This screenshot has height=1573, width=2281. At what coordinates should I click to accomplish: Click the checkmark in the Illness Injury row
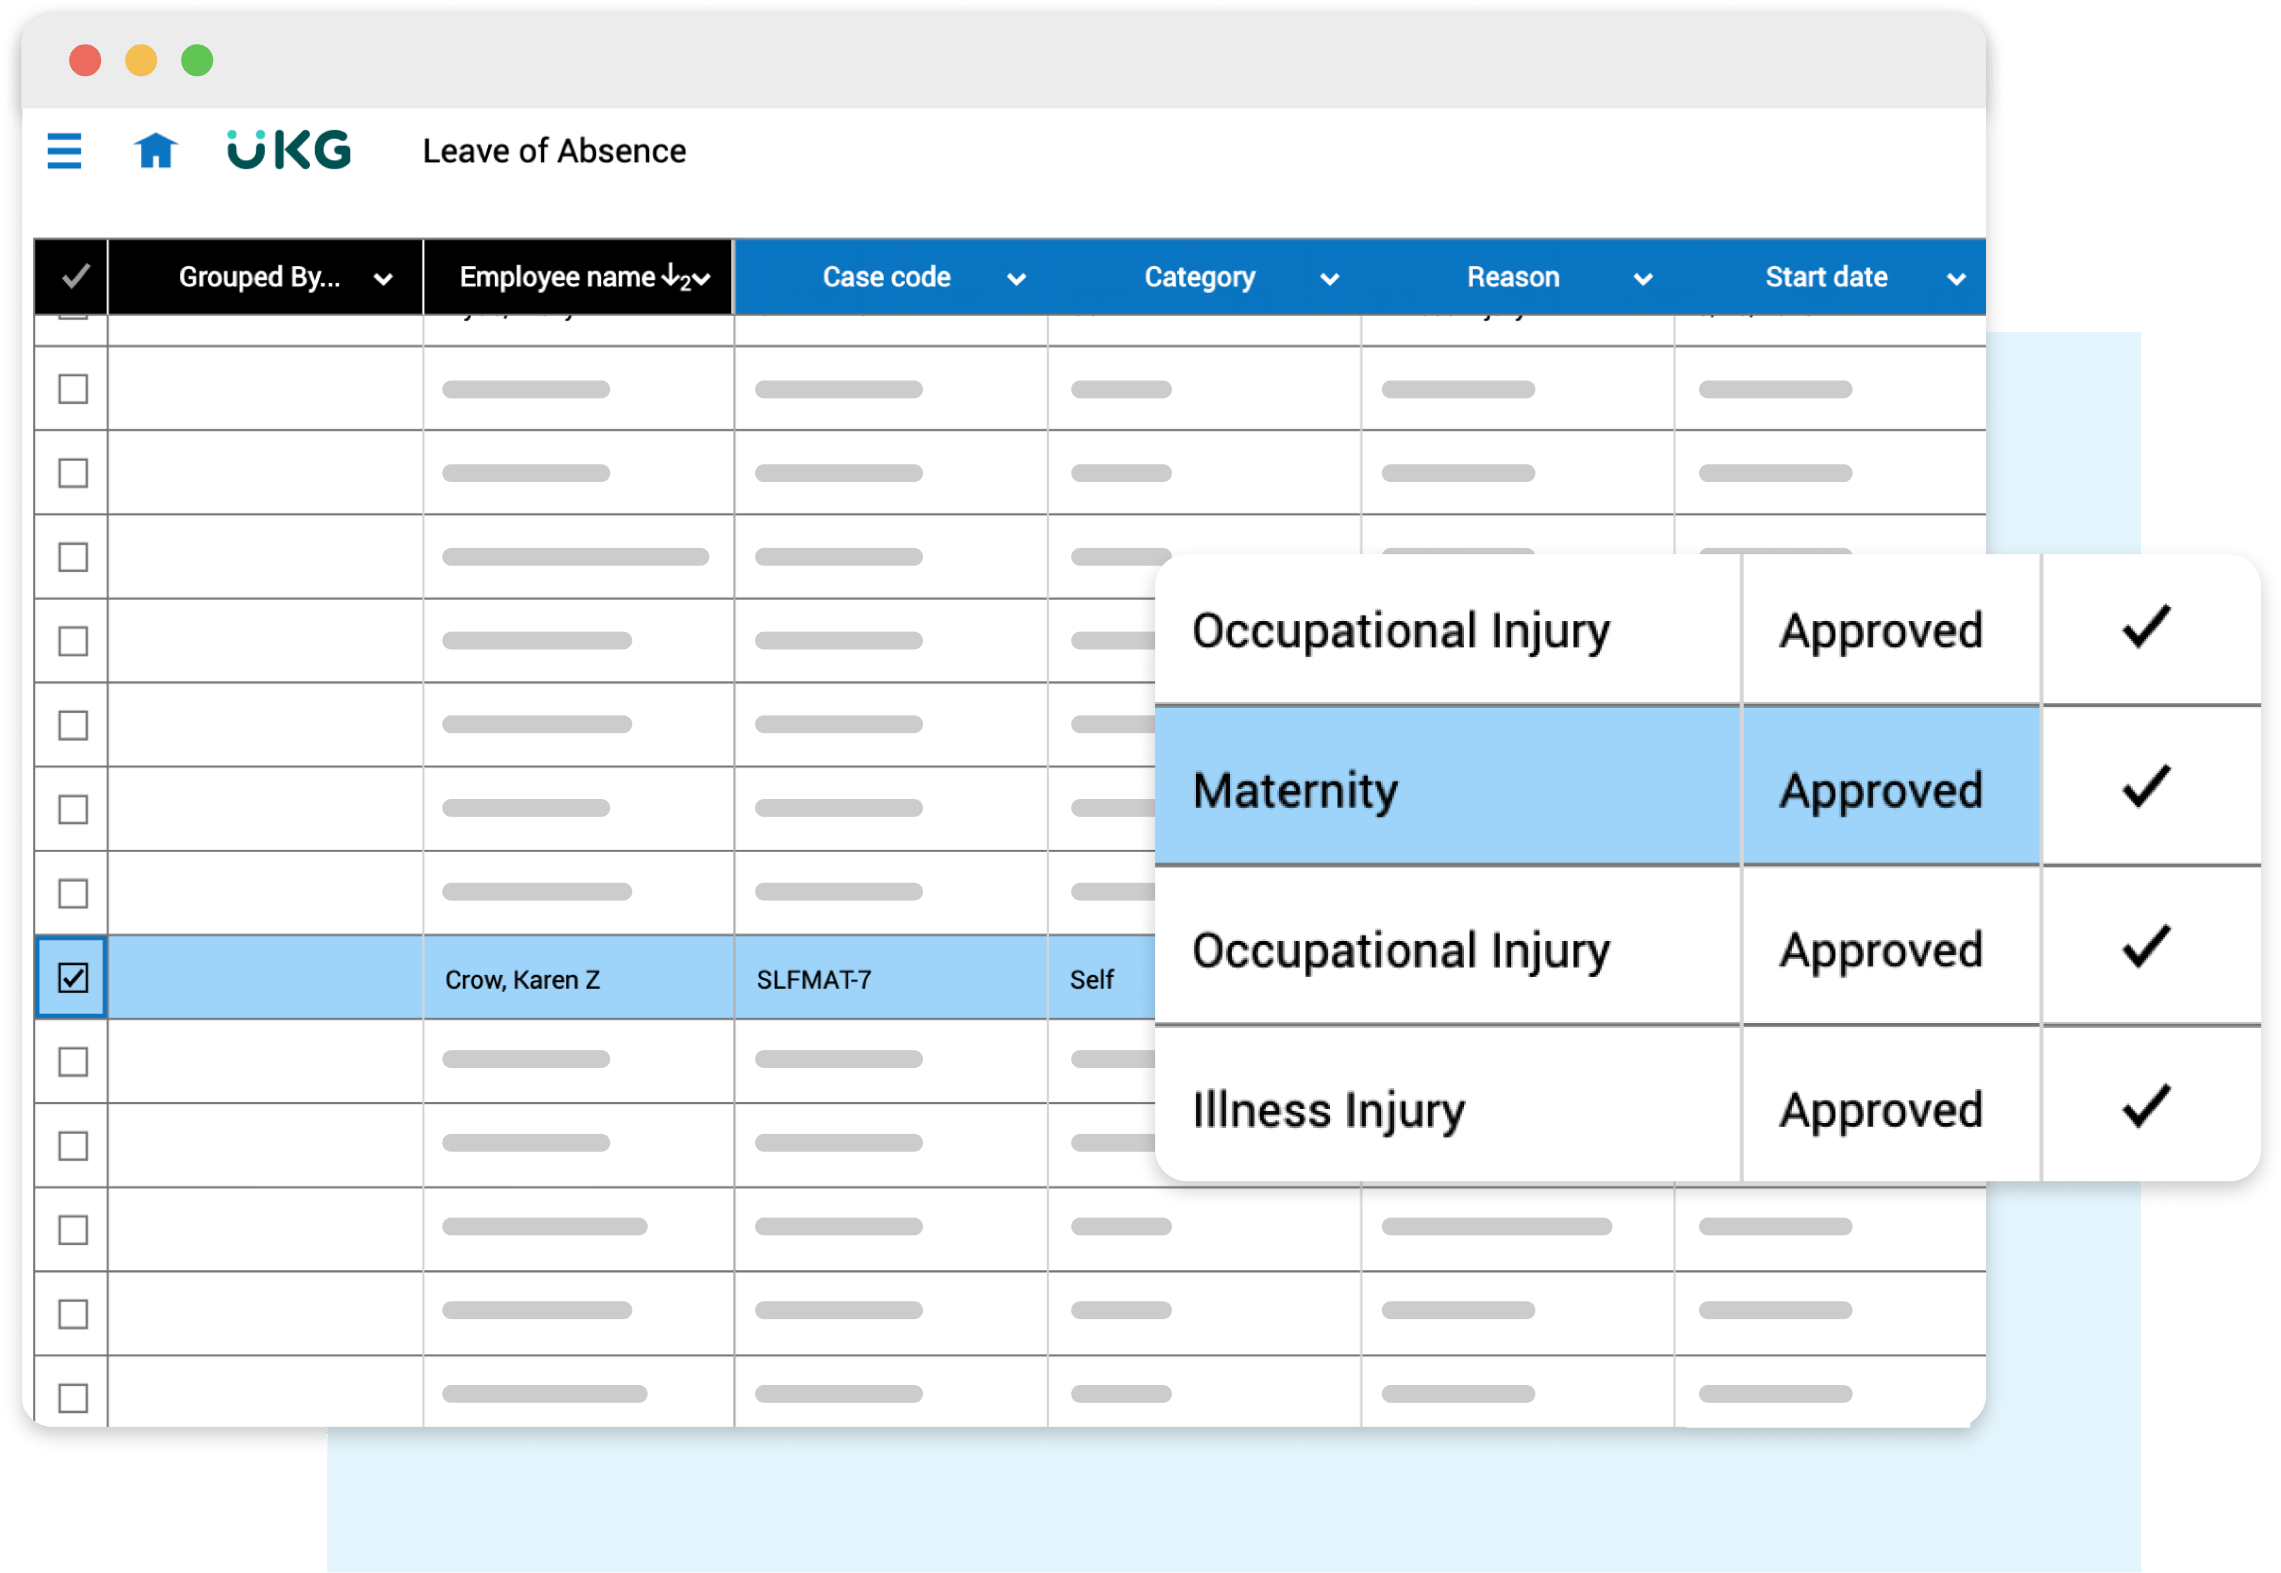tap(2145, 1107)
